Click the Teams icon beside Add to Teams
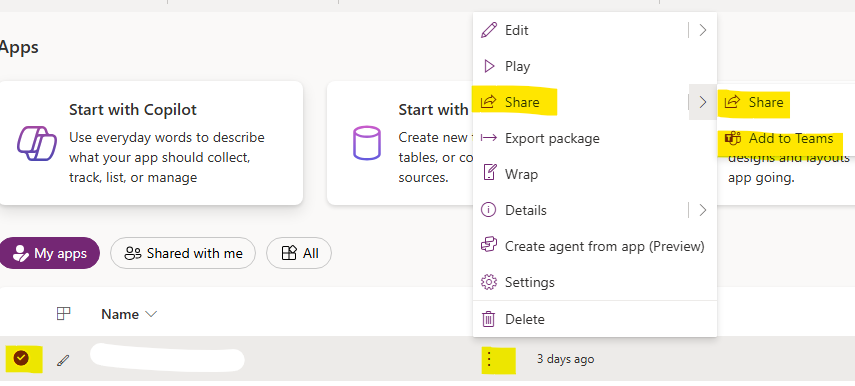Screen dimensions: 855x386 [x=733, y=138]
